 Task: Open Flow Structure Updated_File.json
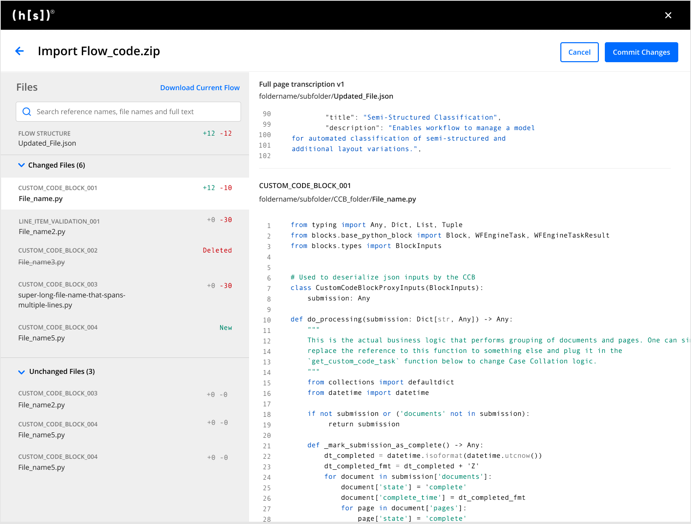(x=125, y=138)
